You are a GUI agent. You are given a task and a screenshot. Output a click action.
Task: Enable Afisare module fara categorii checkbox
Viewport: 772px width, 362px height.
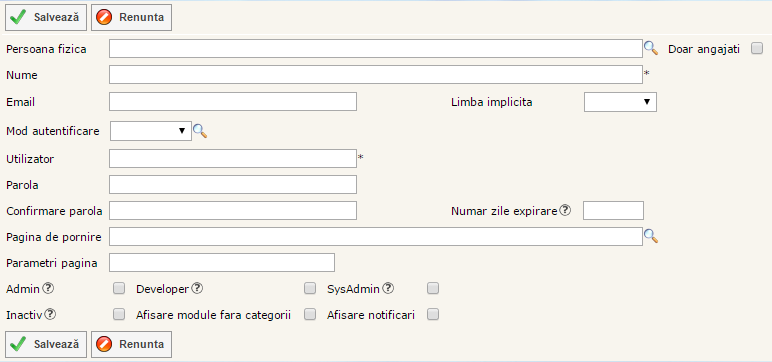click(x=310, y=314)
